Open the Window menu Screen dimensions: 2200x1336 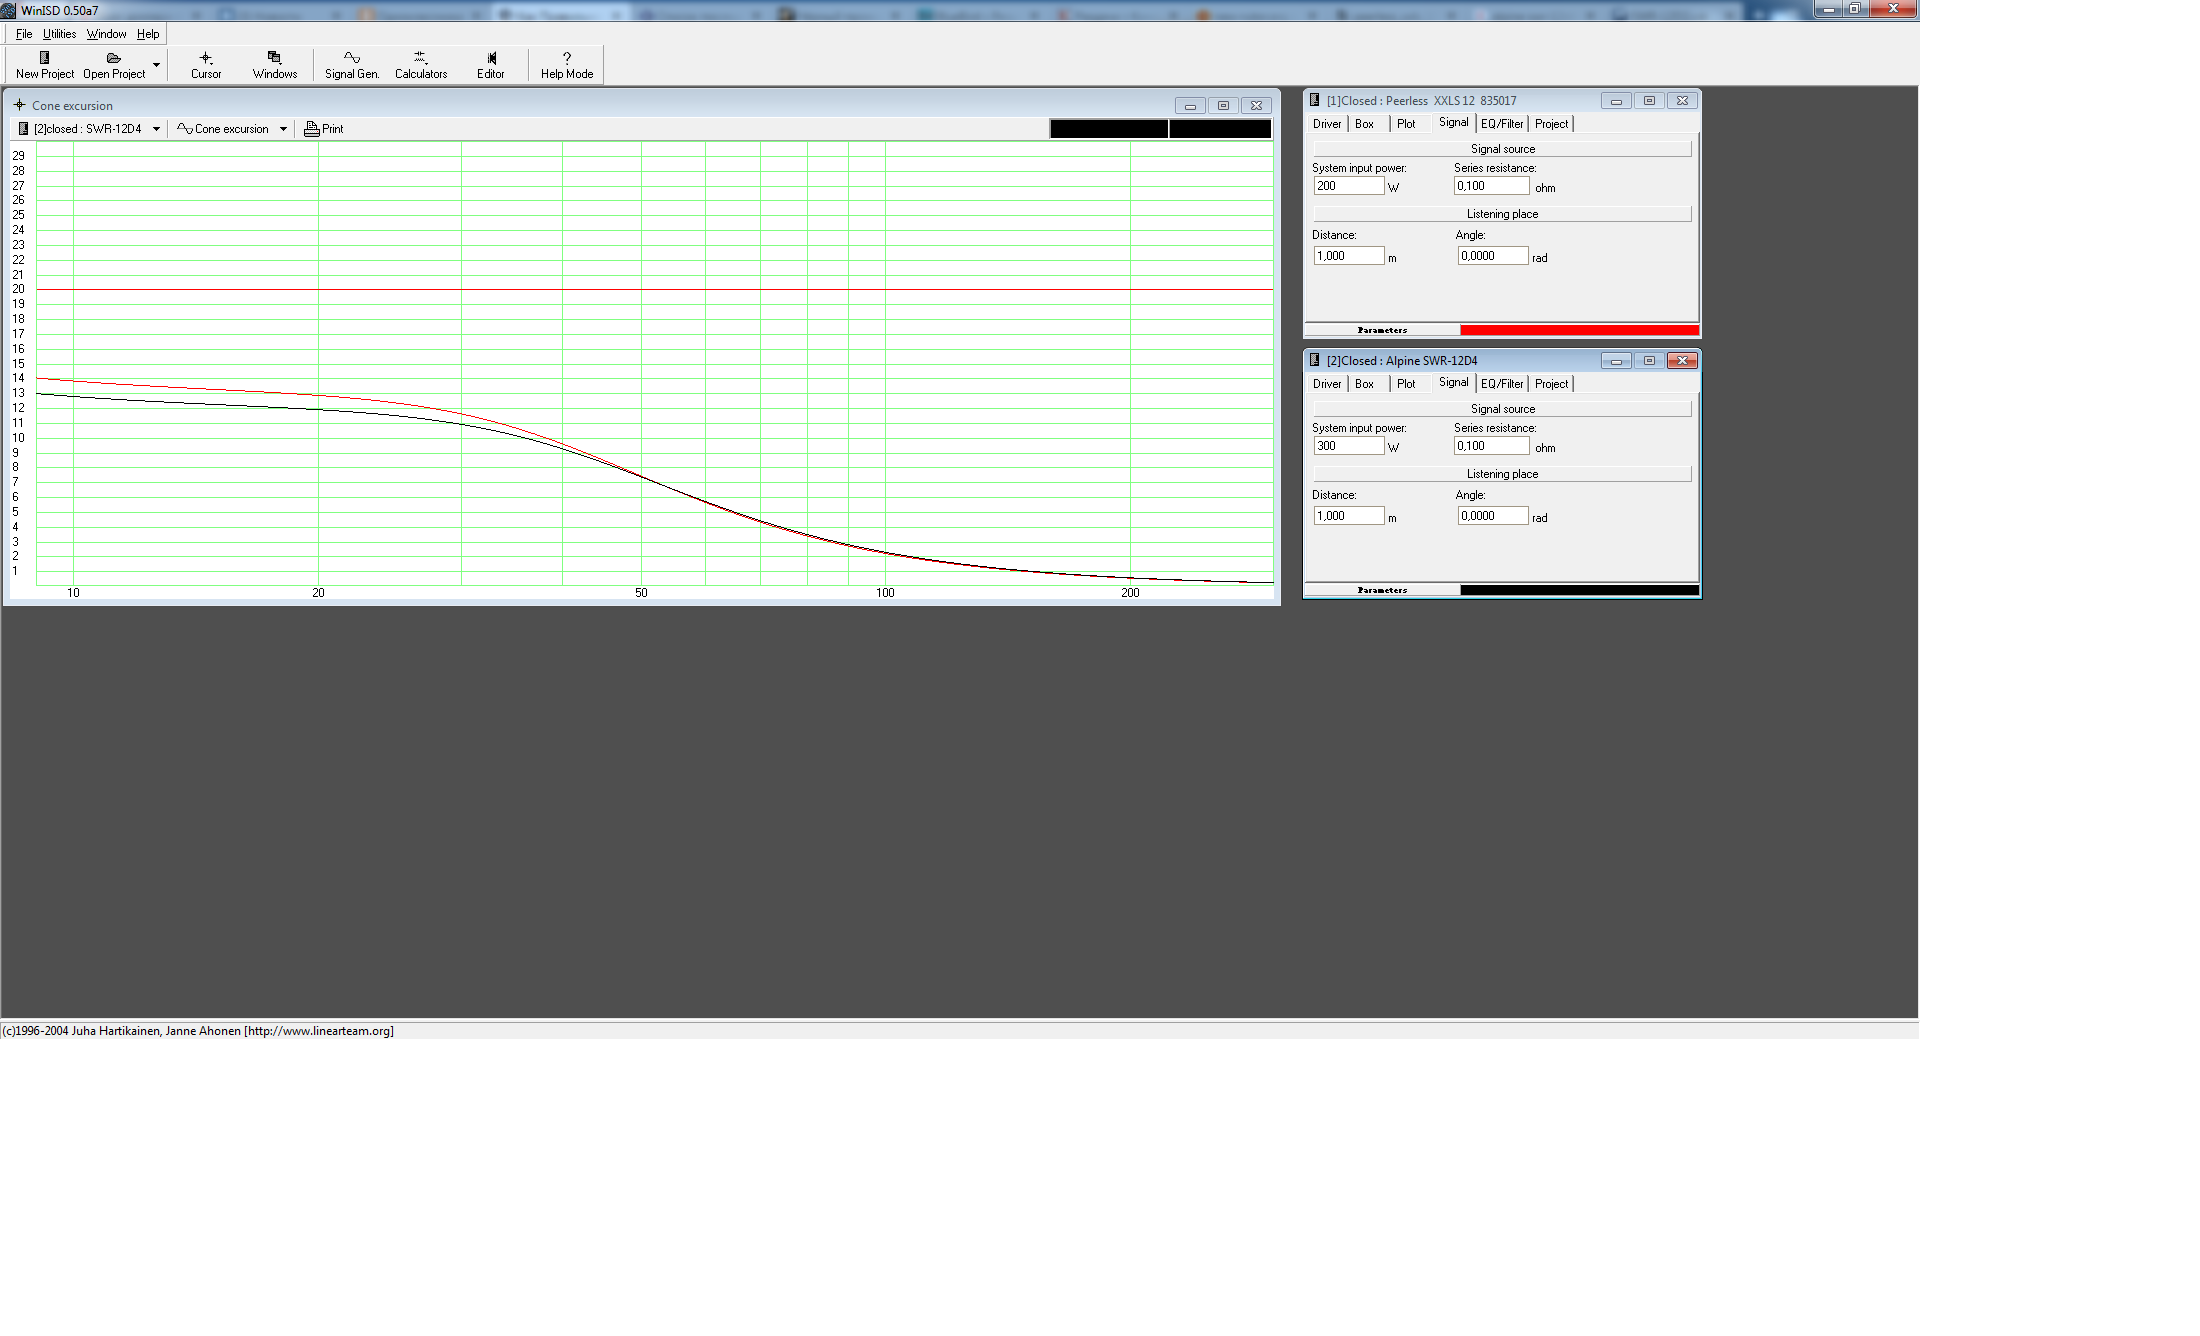107,34
